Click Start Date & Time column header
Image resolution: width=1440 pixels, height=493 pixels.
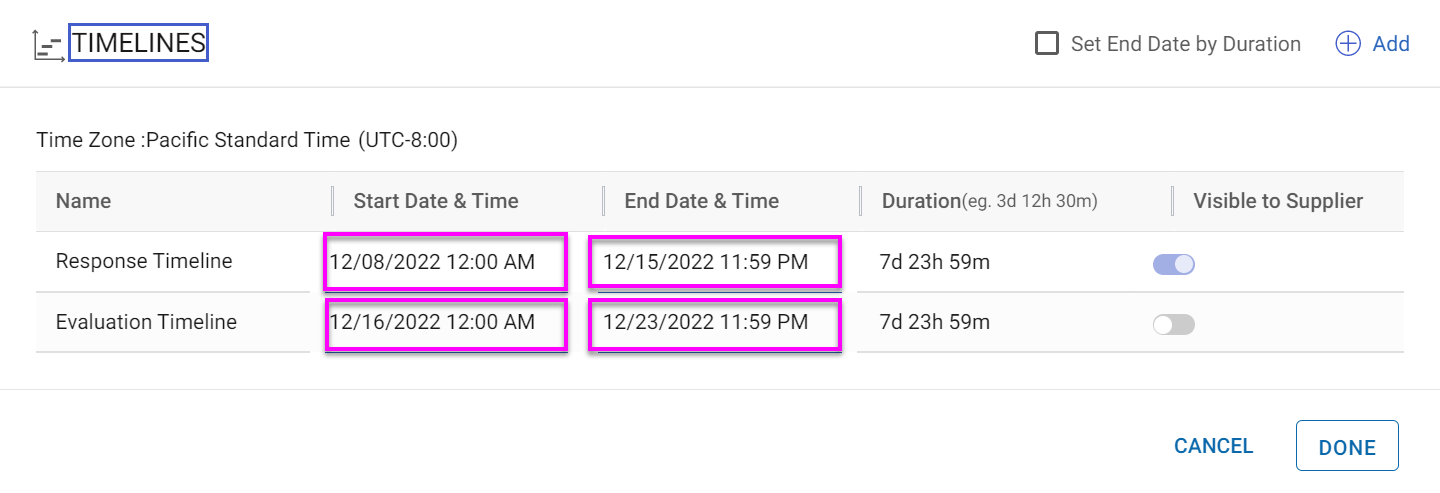(x=436, y=201)
